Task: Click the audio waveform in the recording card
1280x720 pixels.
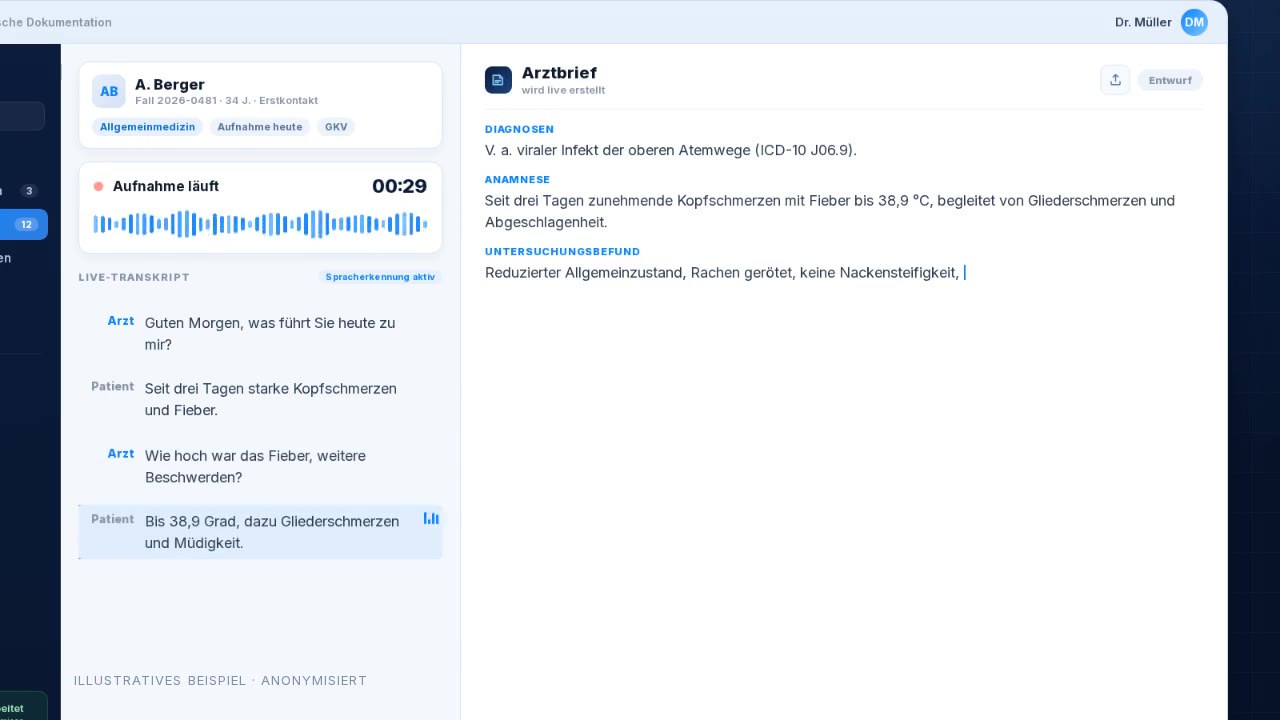Action: (260, 224)
